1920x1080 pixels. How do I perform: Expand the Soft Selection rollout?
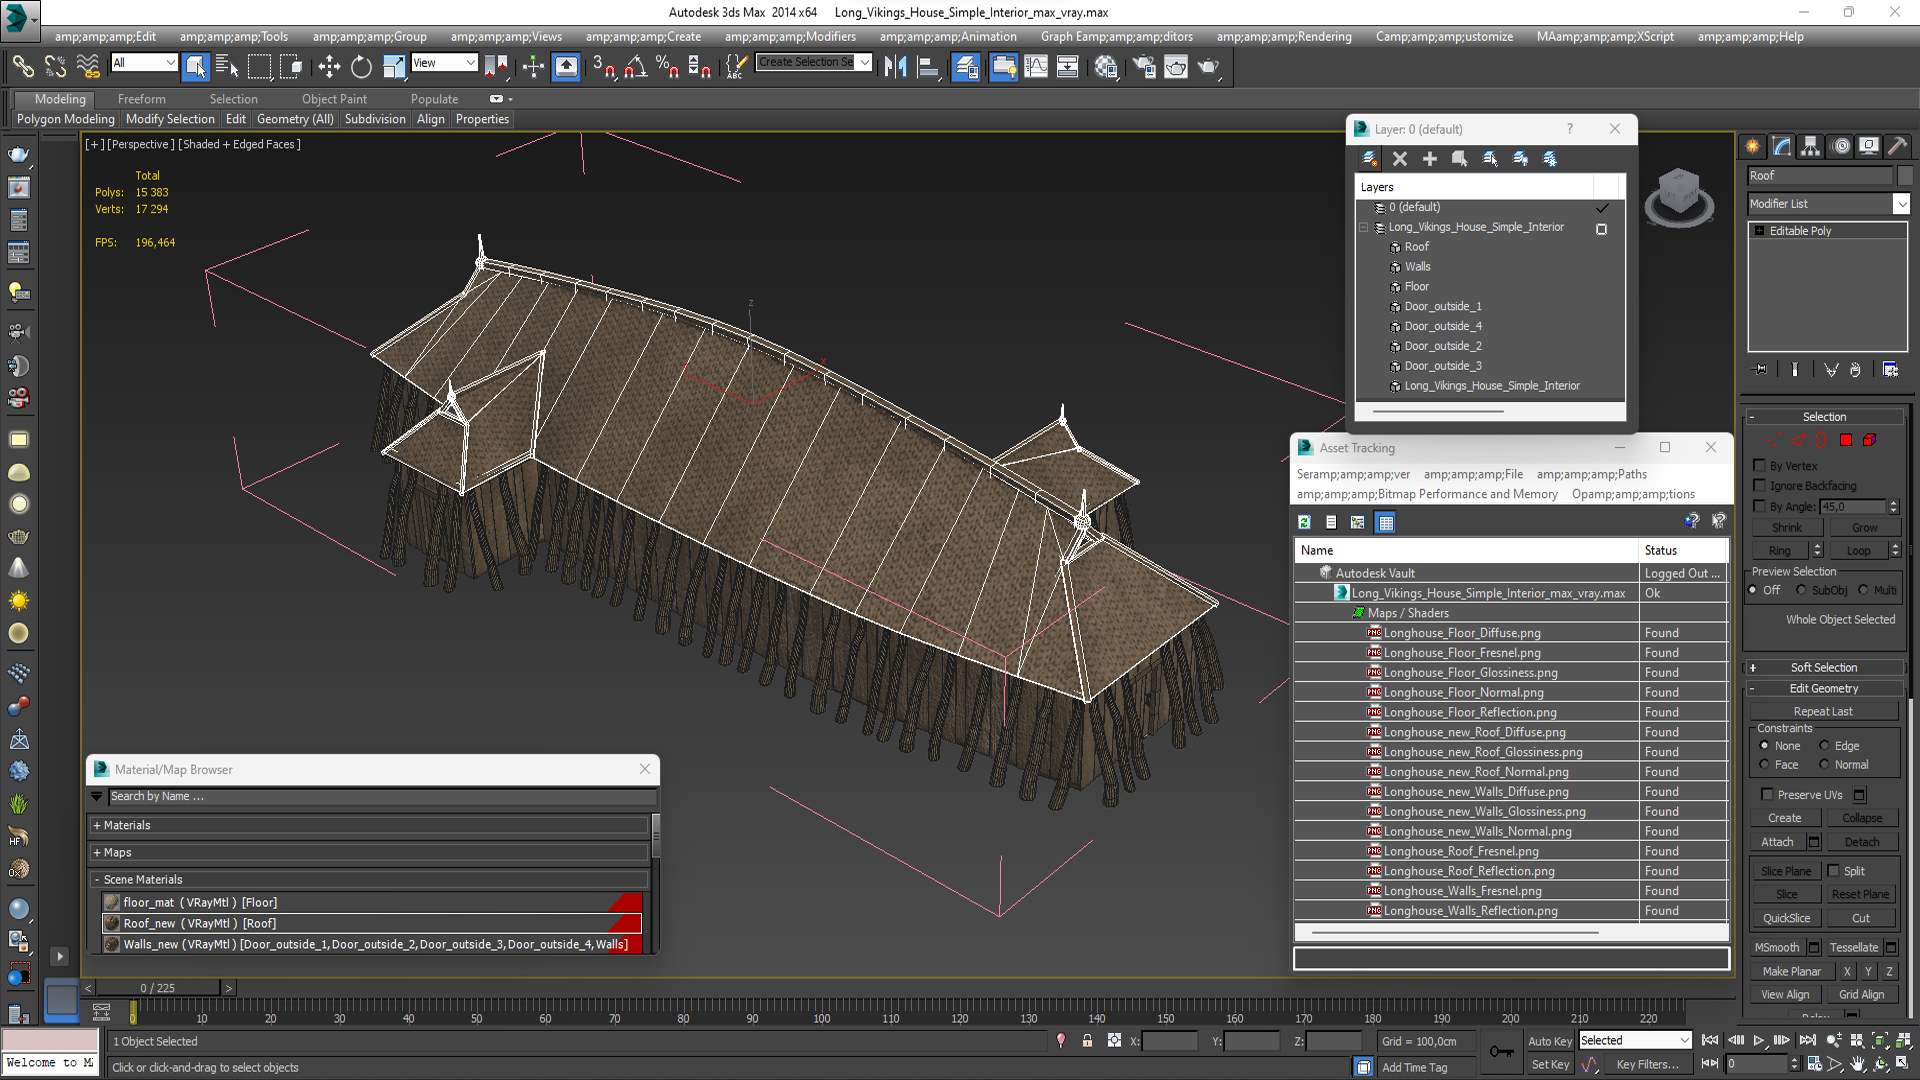[x=1824, y=668]
